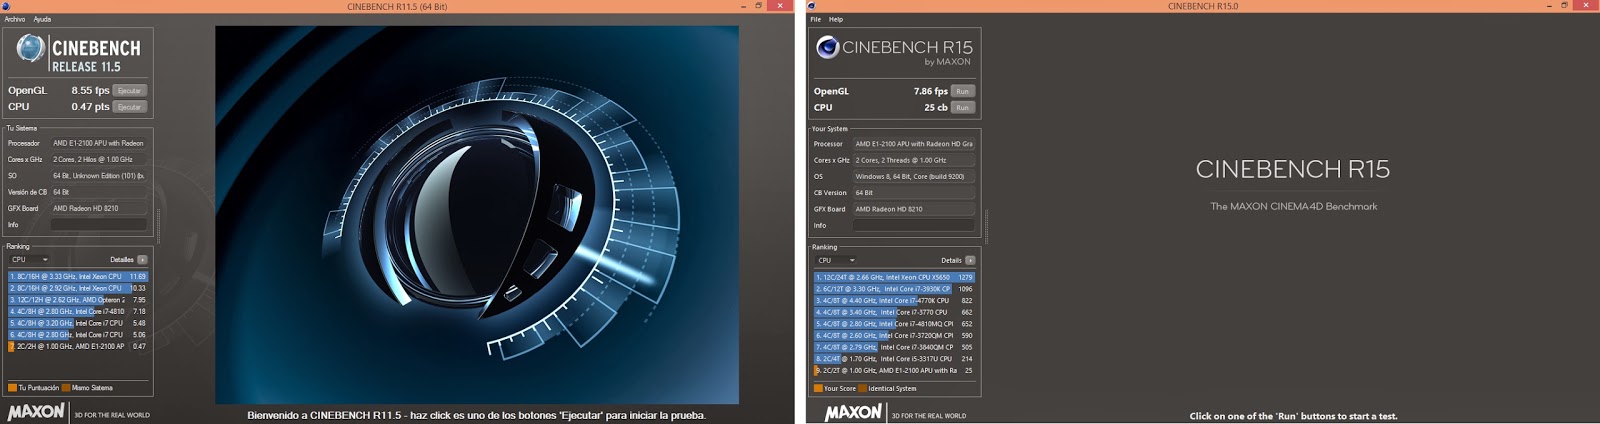Select ranking row '2C/2T @ 1.00 GHz AMD E1-2100' in R15
This screenshot has height=424, width=1600.
(894, 370)
